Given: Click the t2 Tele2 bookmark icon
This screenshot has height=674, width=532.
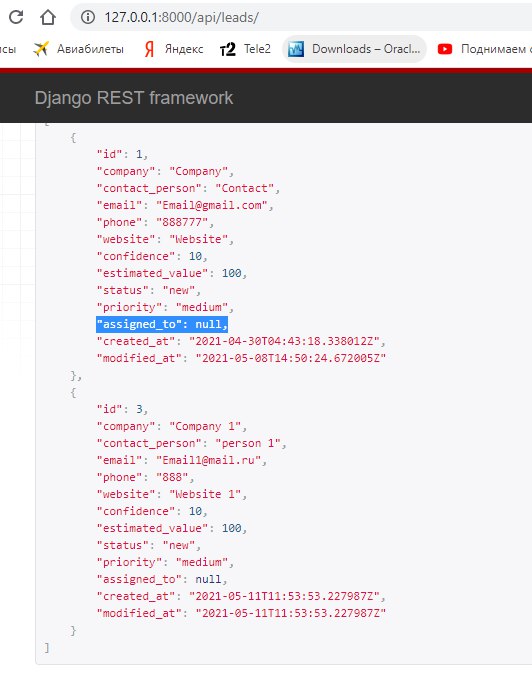Looking at the screenshot, I should 228,49.
